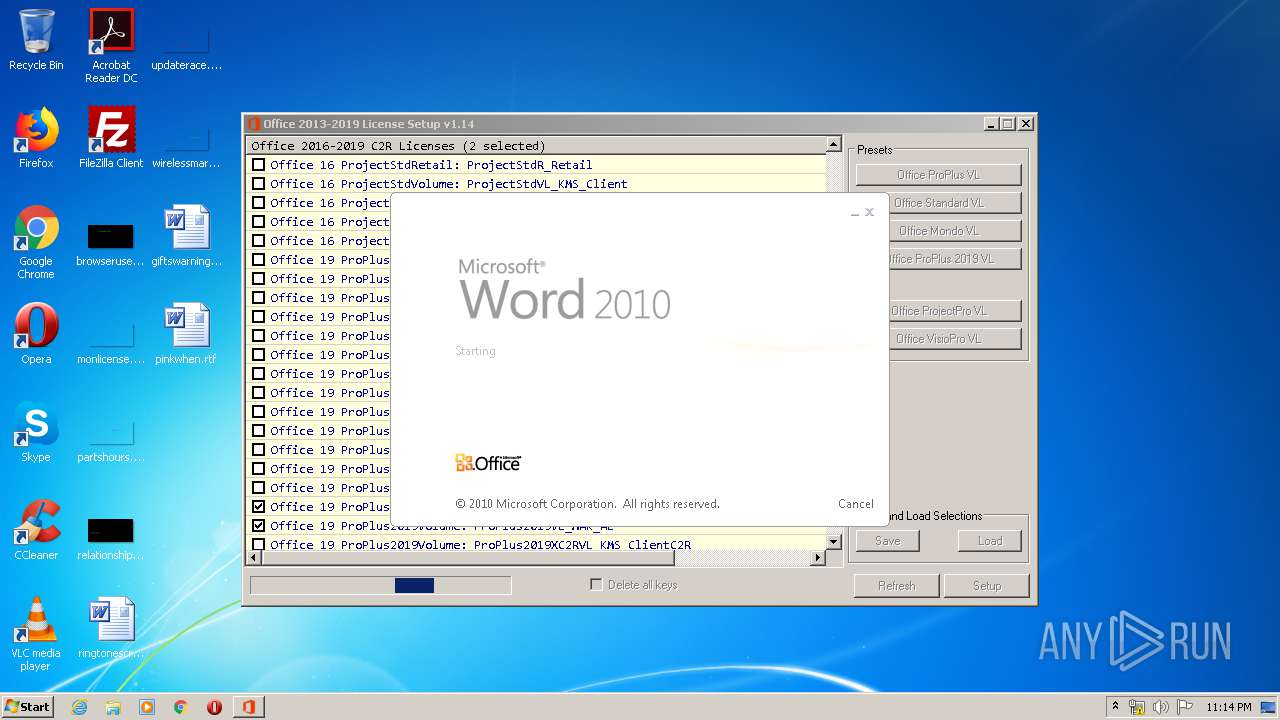
Task: Click the Load selections button
Action: pyautogui.click(x=990, y=541)
